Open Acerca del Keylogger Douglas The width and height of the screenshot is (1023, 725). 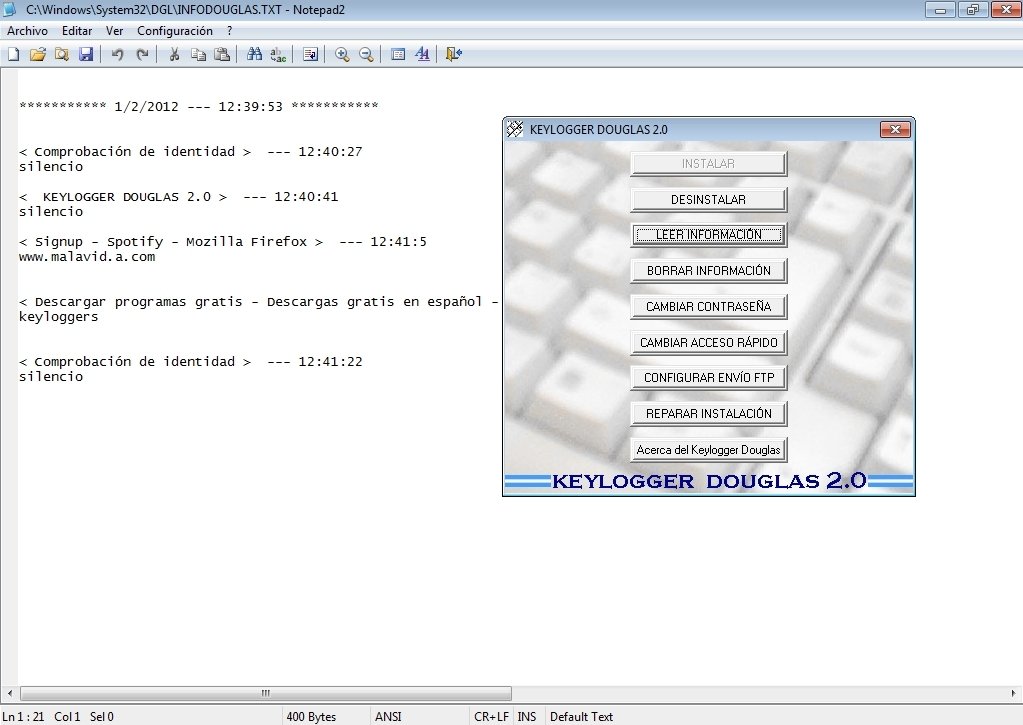(709, 450)
